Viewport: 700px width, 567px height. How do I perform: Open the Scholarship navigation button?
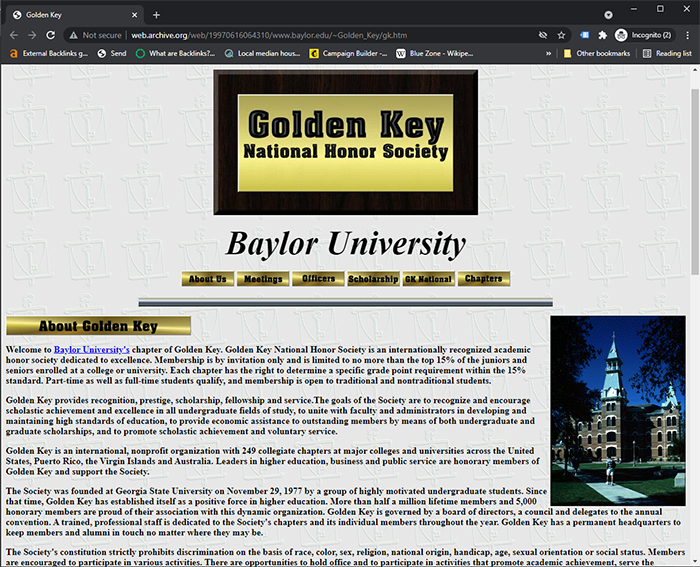373,279
